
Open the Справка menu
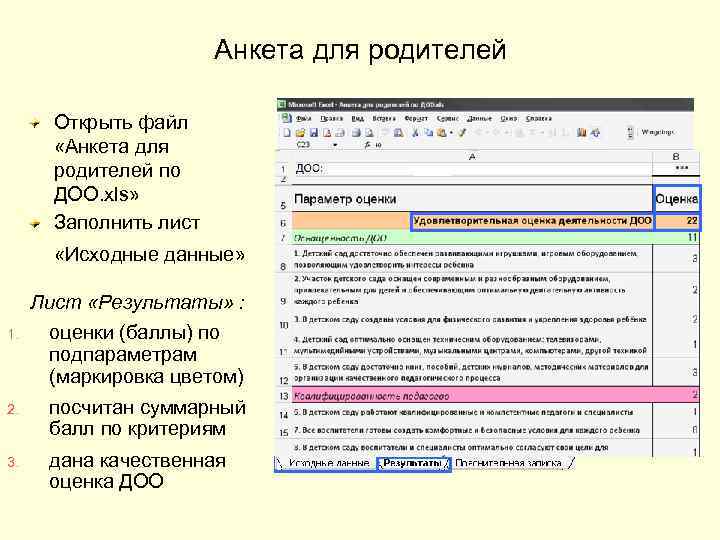539,118
